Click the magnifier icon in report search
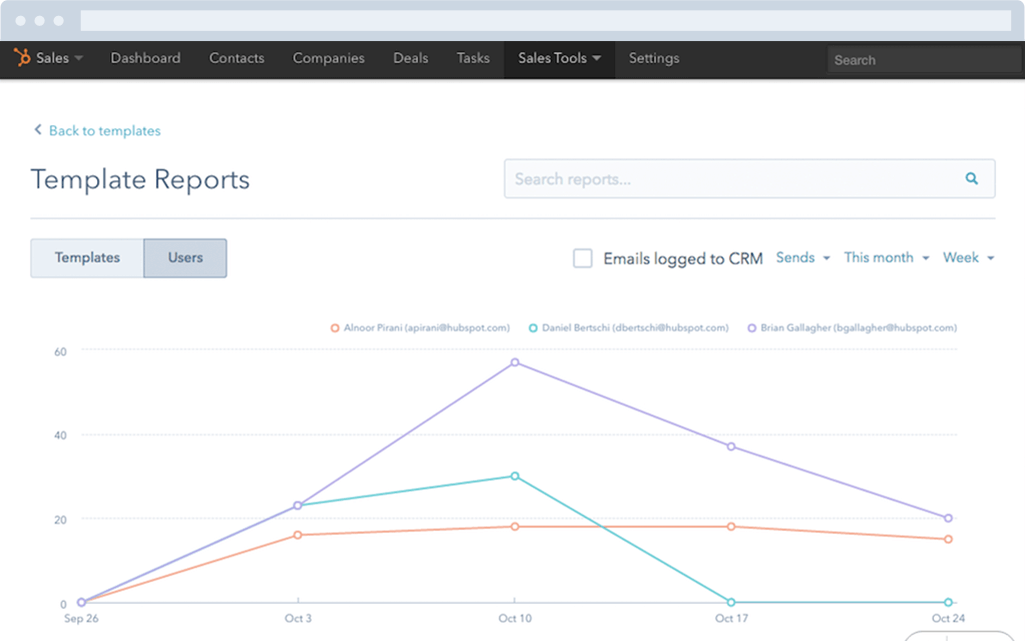1025x641 pixels. click(971, 179)
